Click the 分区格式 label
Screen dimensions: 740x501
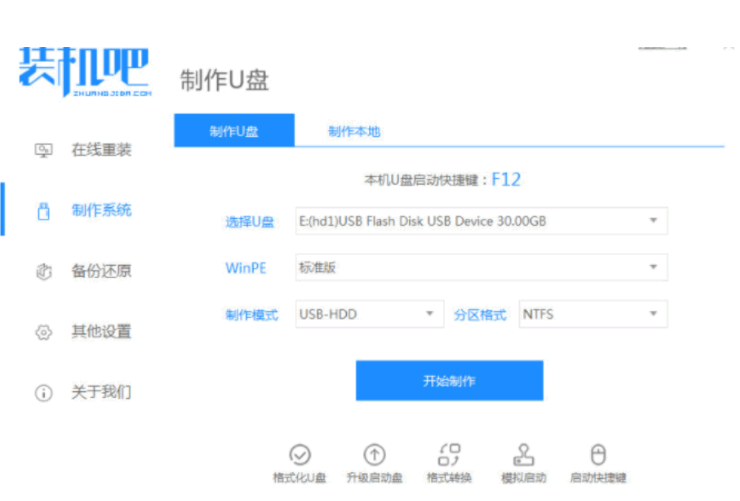pyautogui.click(x=480, y=315)
